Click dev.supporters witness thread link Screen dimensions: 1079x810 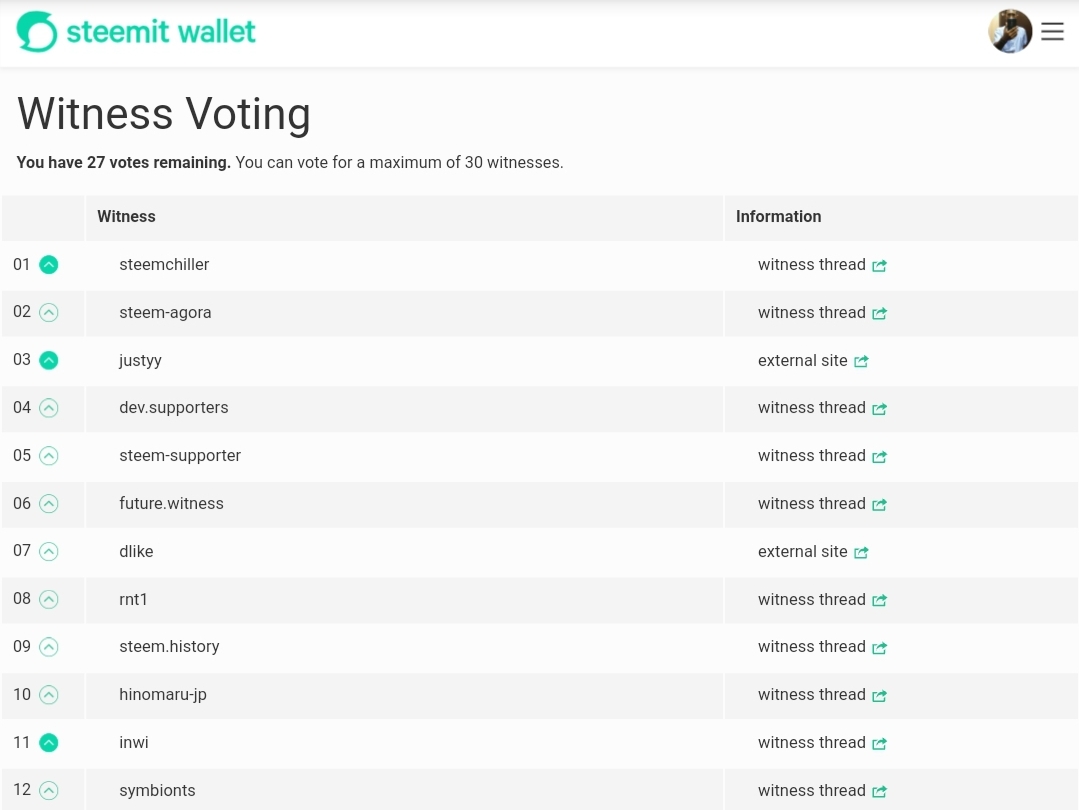(x=811, y=408)
